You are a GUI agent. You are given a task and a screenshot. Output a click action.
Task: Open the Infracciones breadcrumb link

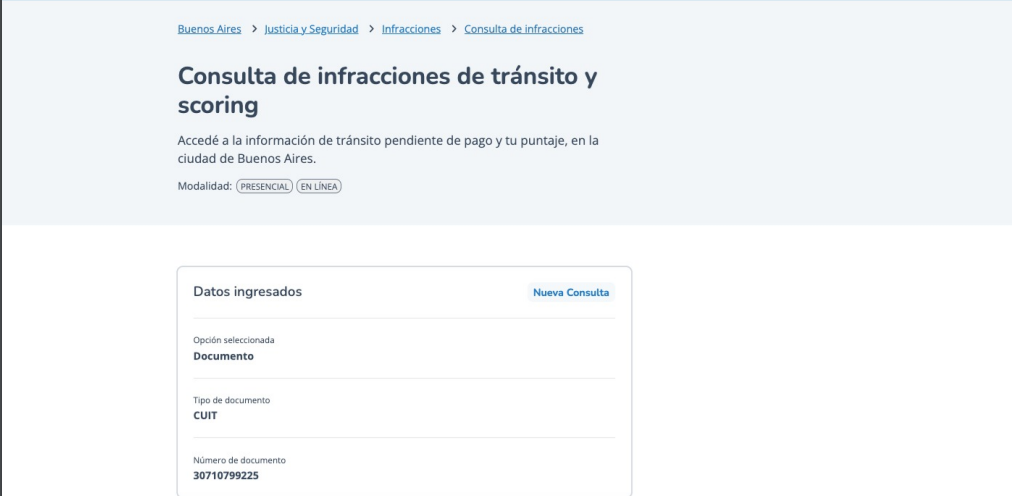[410, 28]
